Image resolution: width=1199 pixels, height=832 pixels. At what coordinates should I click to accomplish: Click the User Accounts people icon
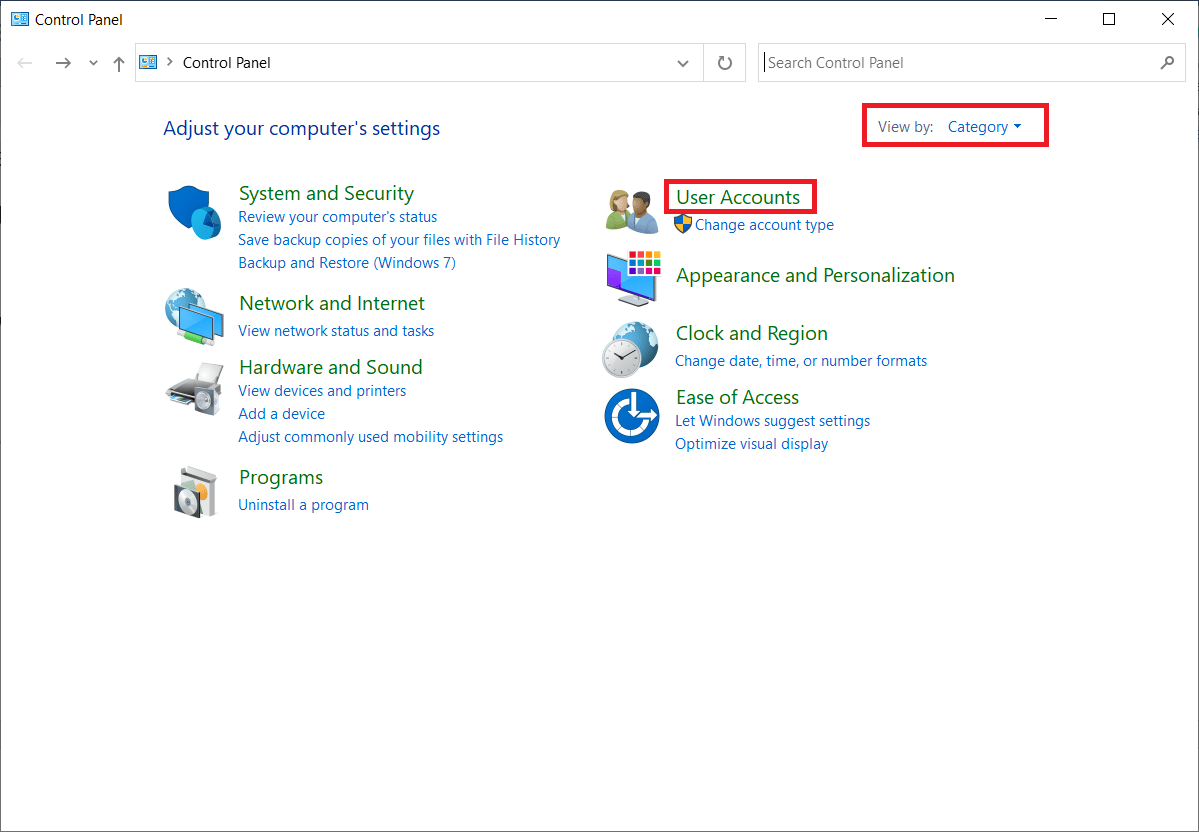tap(632, 210)
